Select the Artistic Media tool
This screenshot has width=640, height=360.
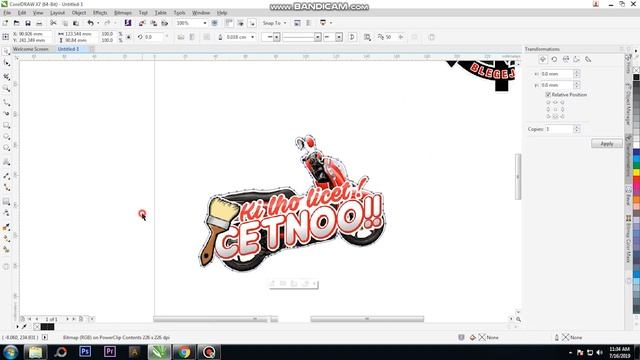point(6,113)
